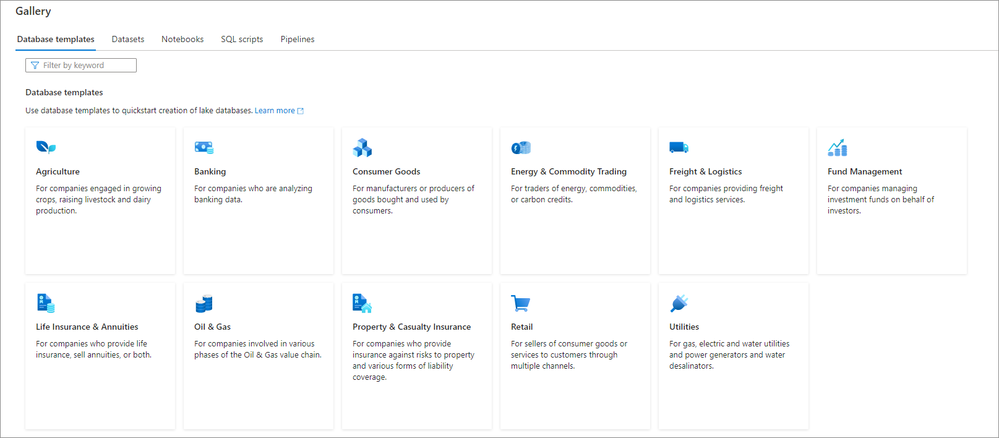The width and height of the screenshot is (999, 438).
Task: Click the Consumer Goods boxes icon
Action: [x=362, y=148]
